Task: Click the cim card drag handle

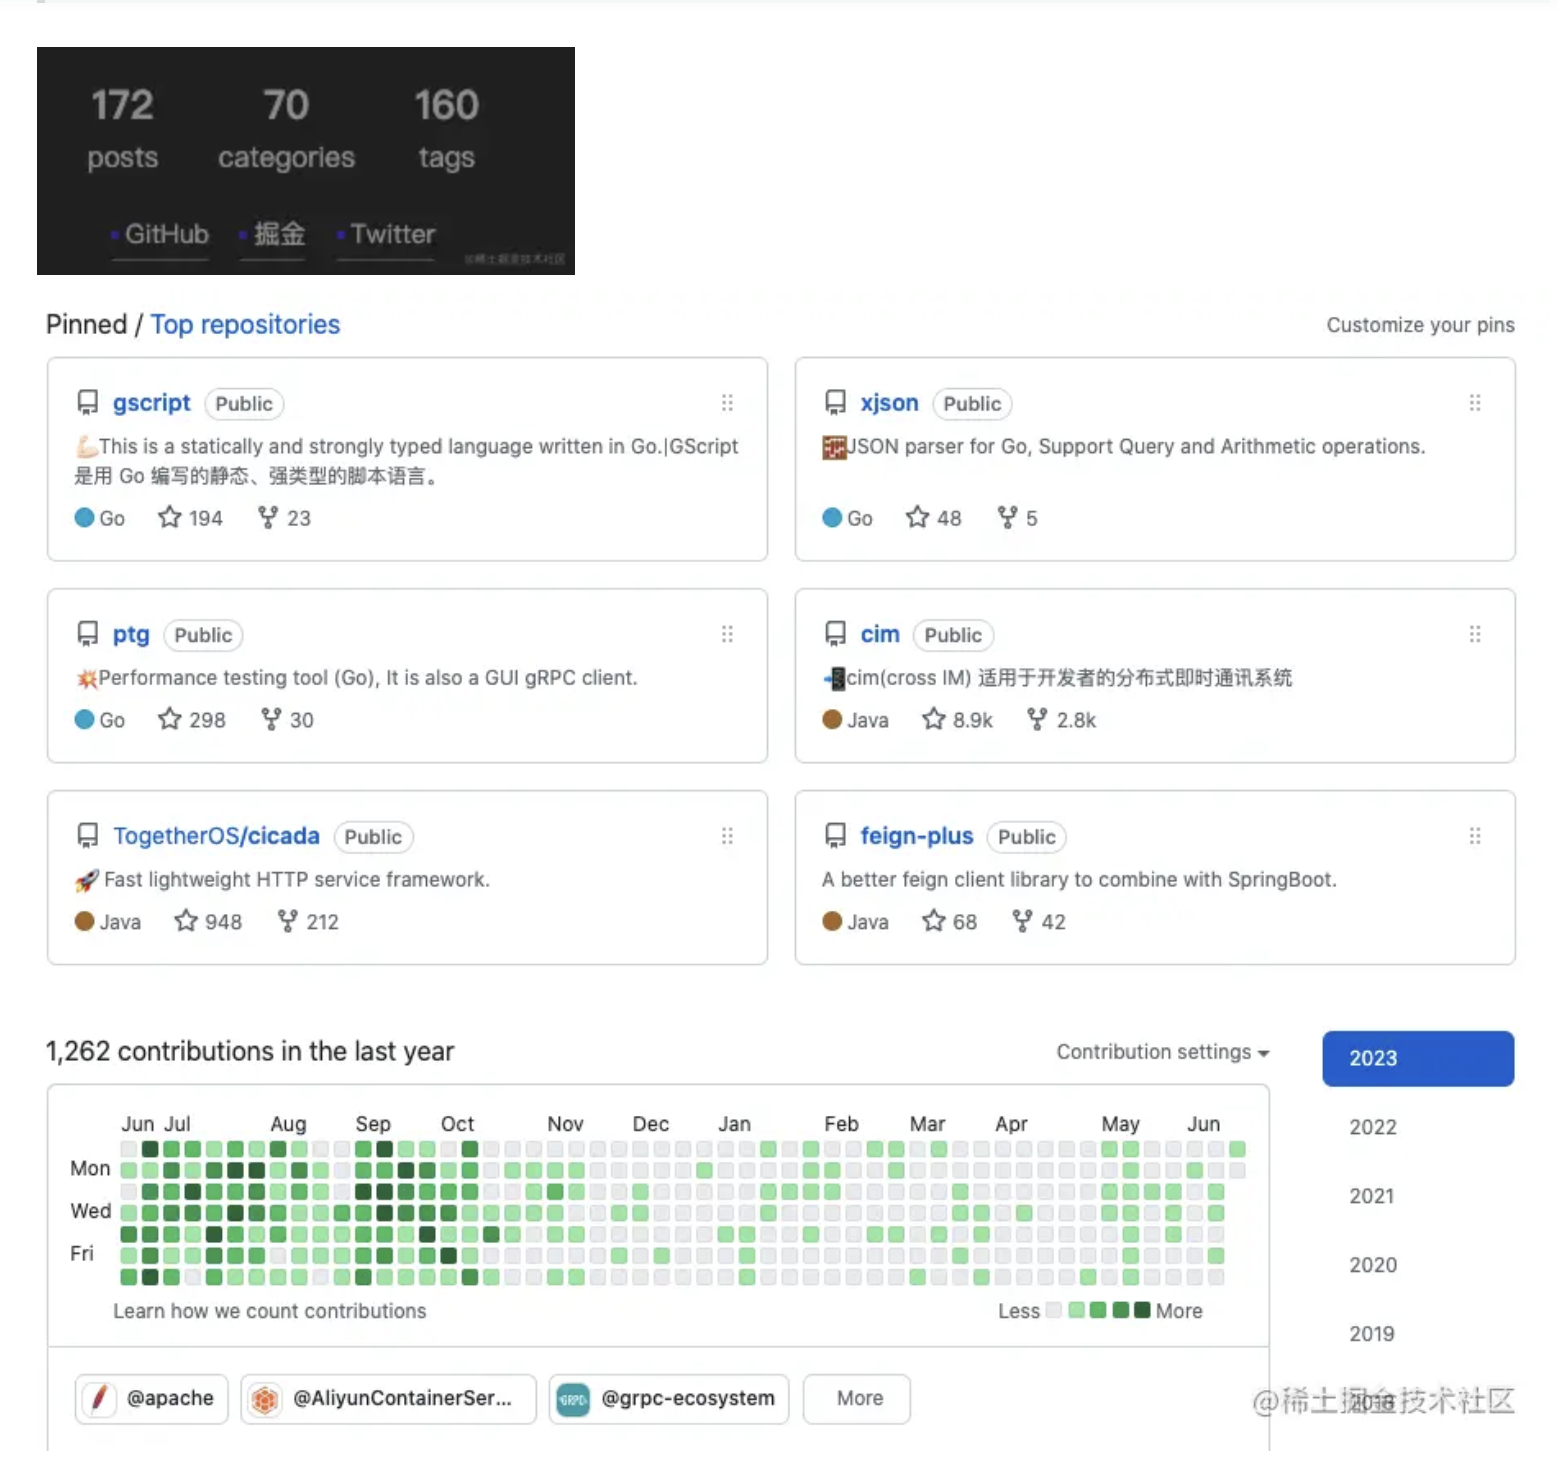Action: pyautogui.click(x=1475, y=634)
